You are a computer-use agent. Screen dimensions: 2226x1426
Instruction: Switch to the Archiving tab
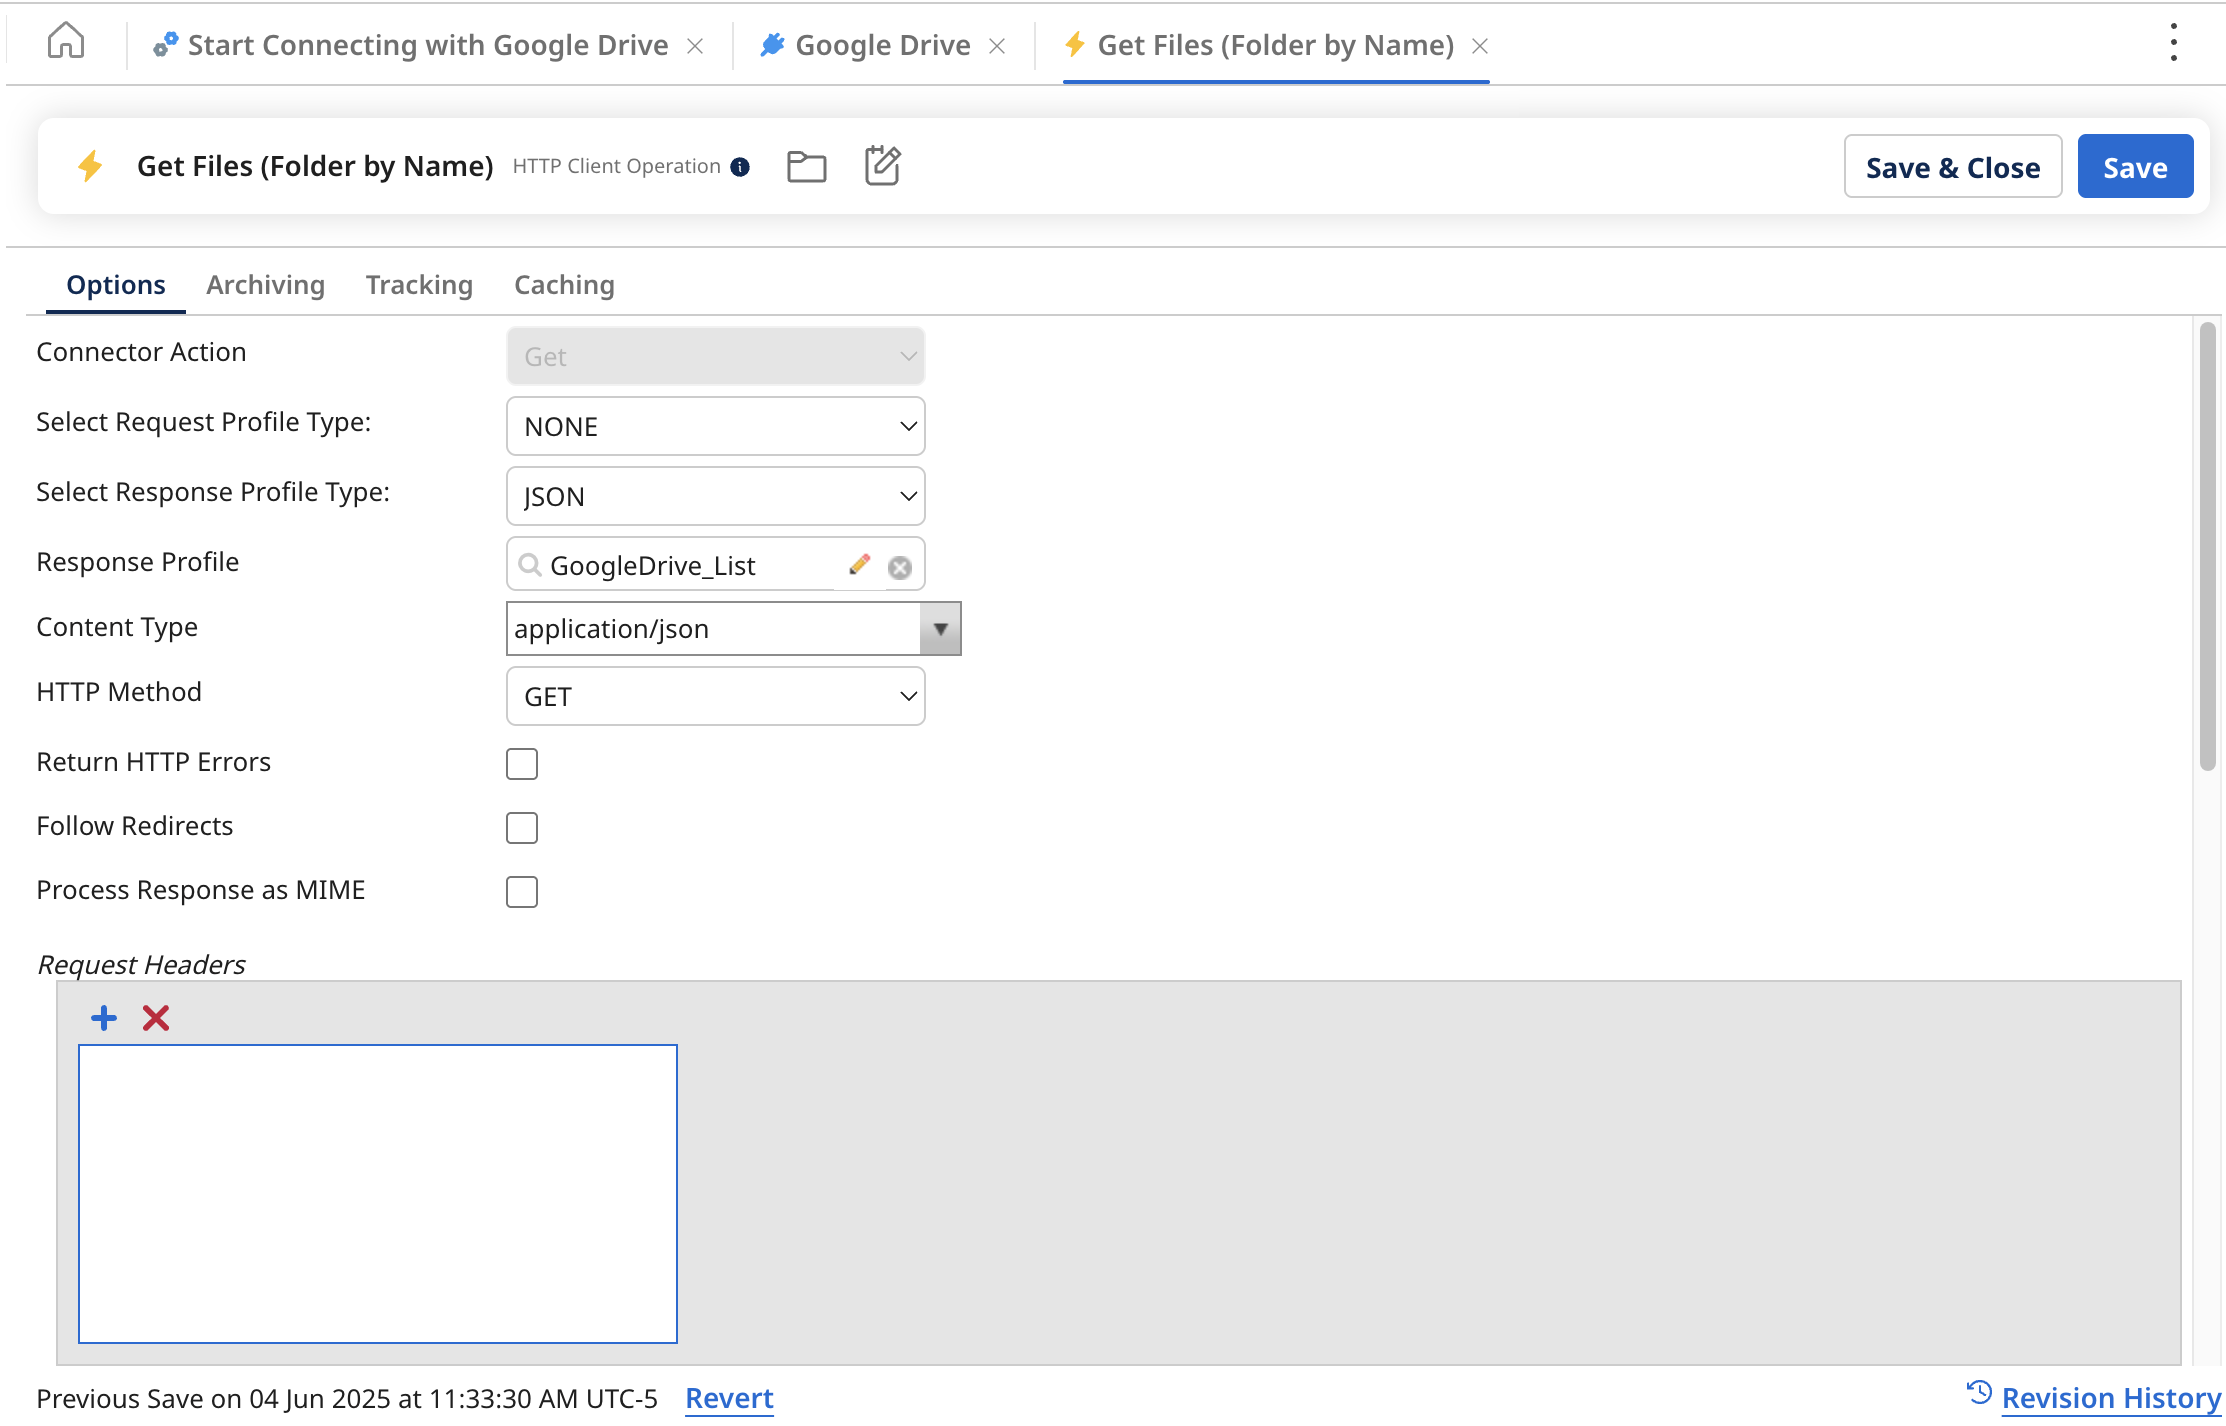pyautogui.click(x=265, y=285)
